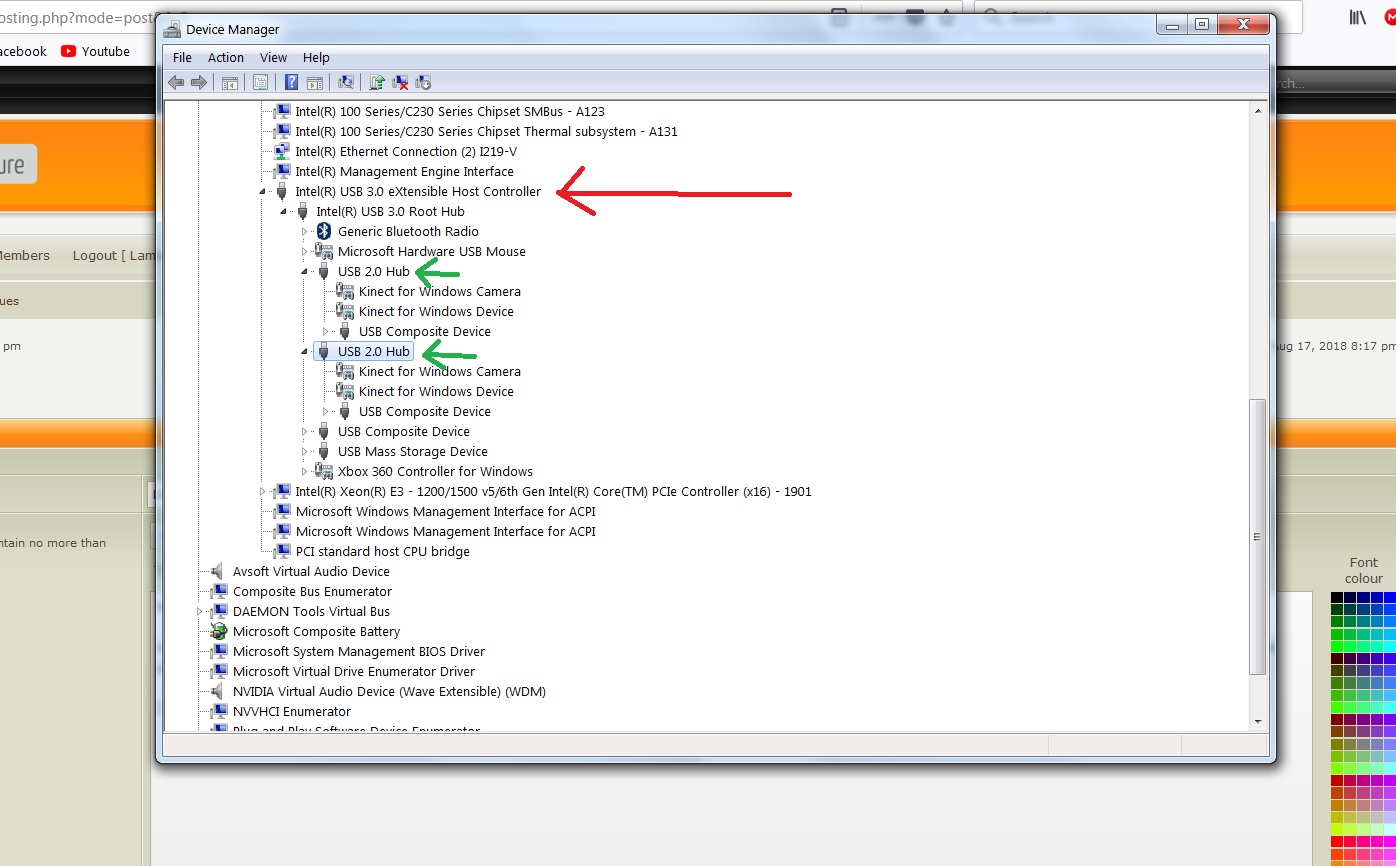This screenshot has height=866, width=1396.
Task: Select Intel(R) USB 3.0 eXtensible Host Controller label
Action: 418,191
